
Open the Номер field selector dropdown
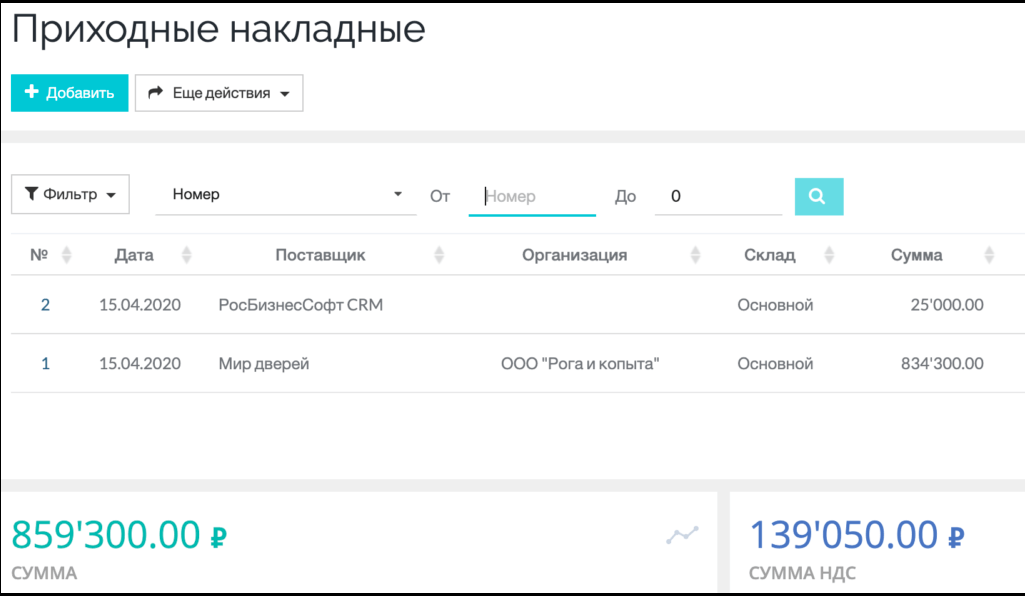[285, 194]
